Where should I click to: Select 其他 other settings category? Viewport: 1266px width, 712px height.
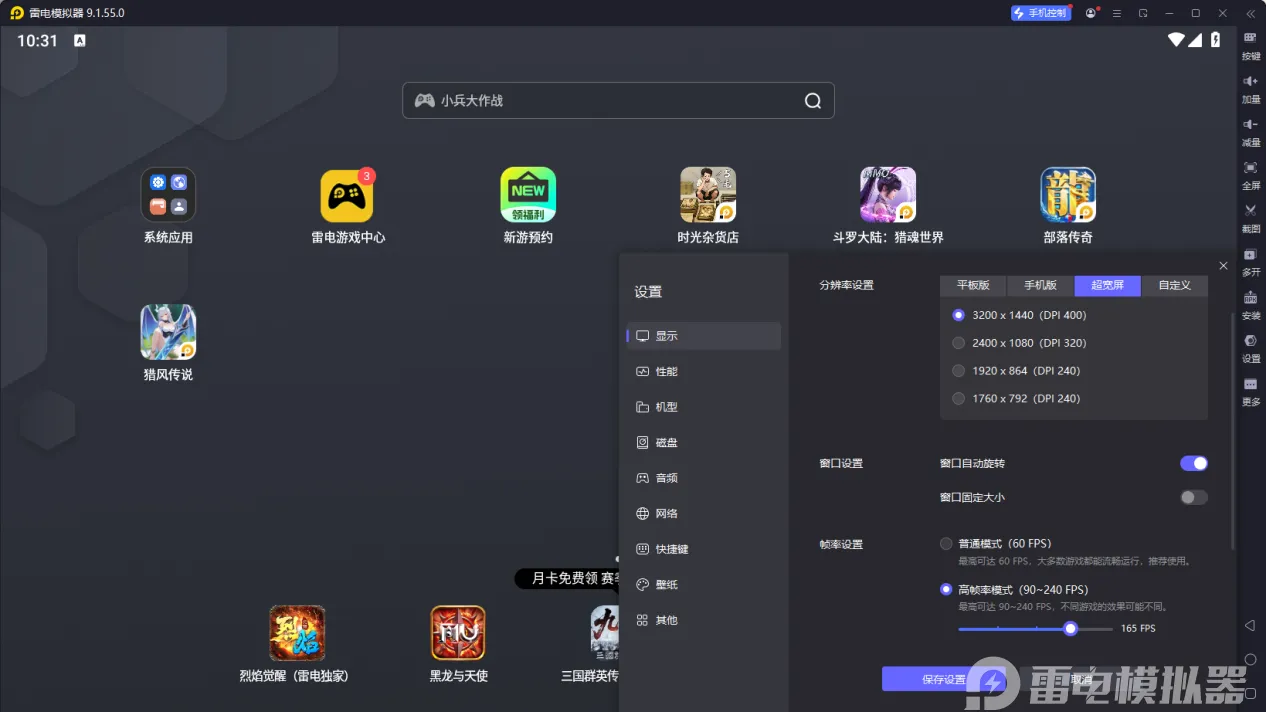coord(704,620)
